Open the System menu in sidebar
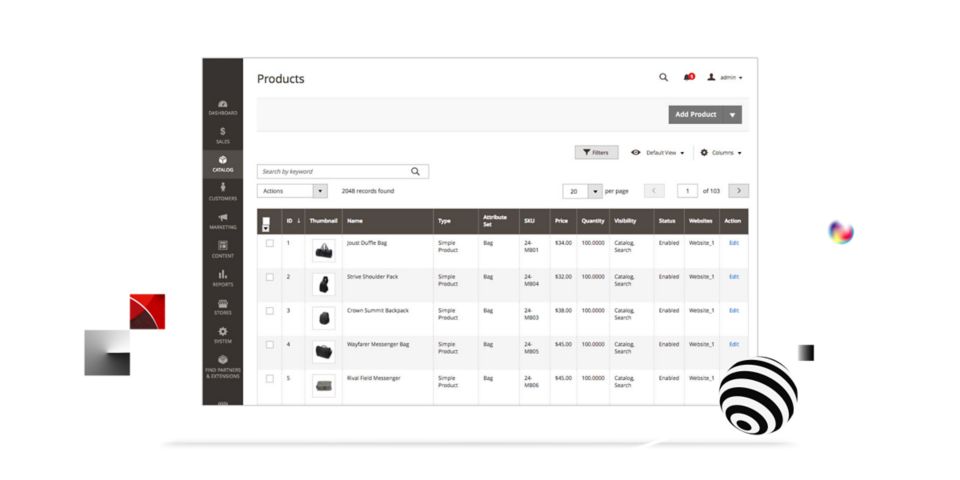 (x=223, y=335)
